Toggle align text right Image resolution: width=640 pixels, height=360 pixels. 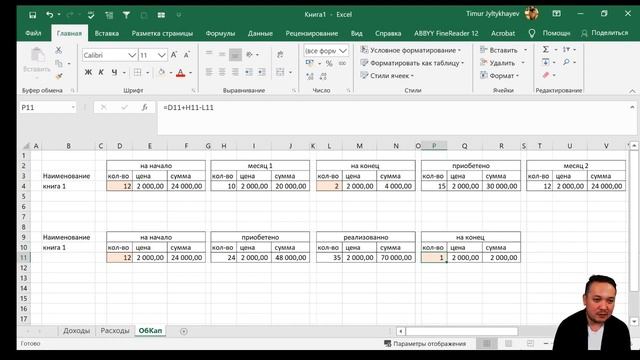tap(235, 72)
